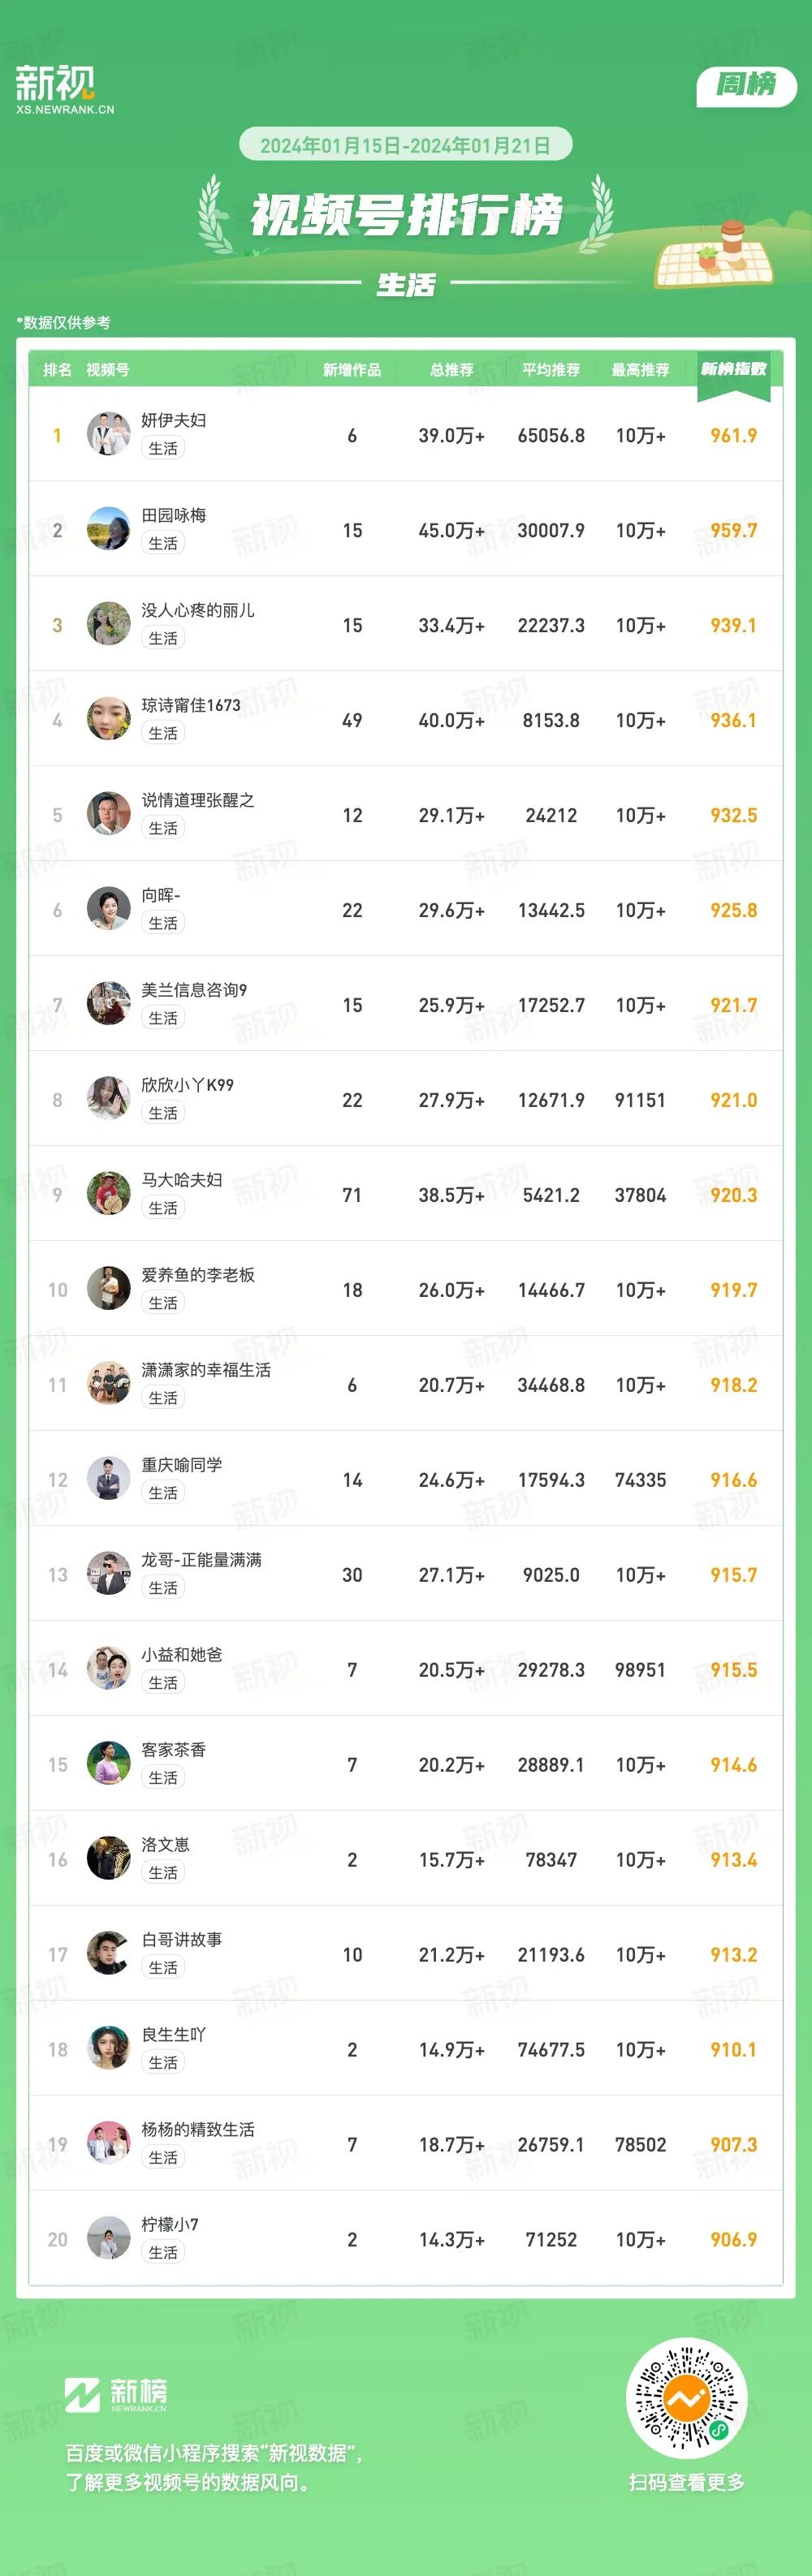Image resolution: width=812 pixels, height=2576 pixels.
Task: Open 田园咏梅 avatar thumbnail
Action: click(x=108, y=529)
